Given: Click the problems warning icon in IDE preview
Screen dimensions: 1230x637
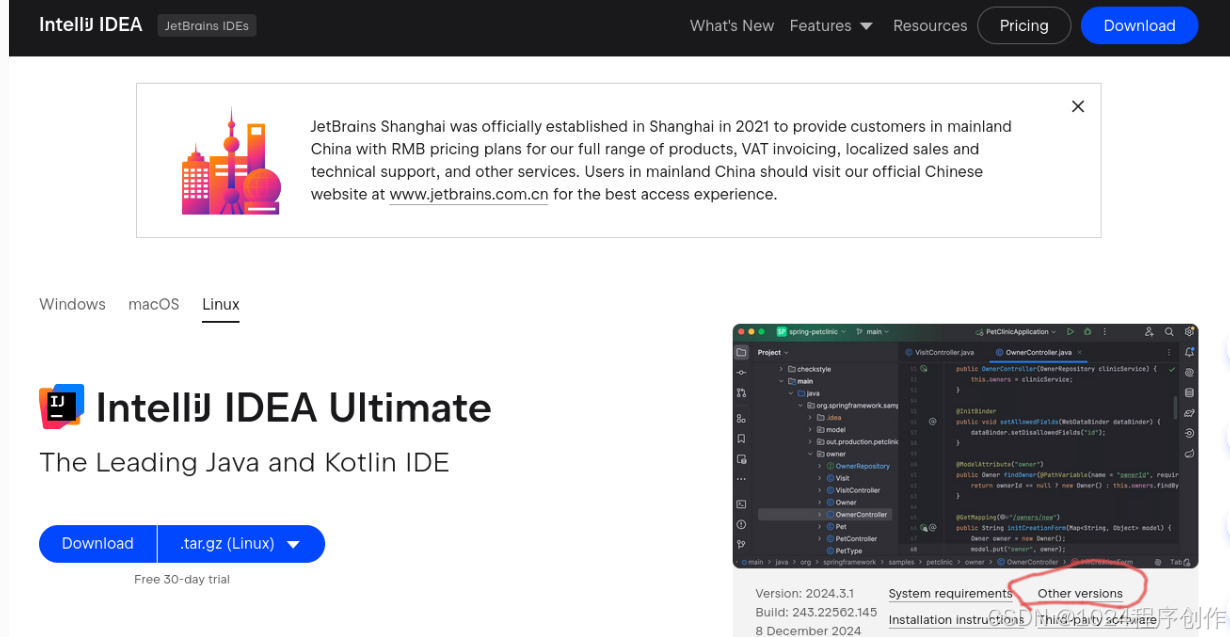Looking at the screenshot, I should click(x=741, y=525).
